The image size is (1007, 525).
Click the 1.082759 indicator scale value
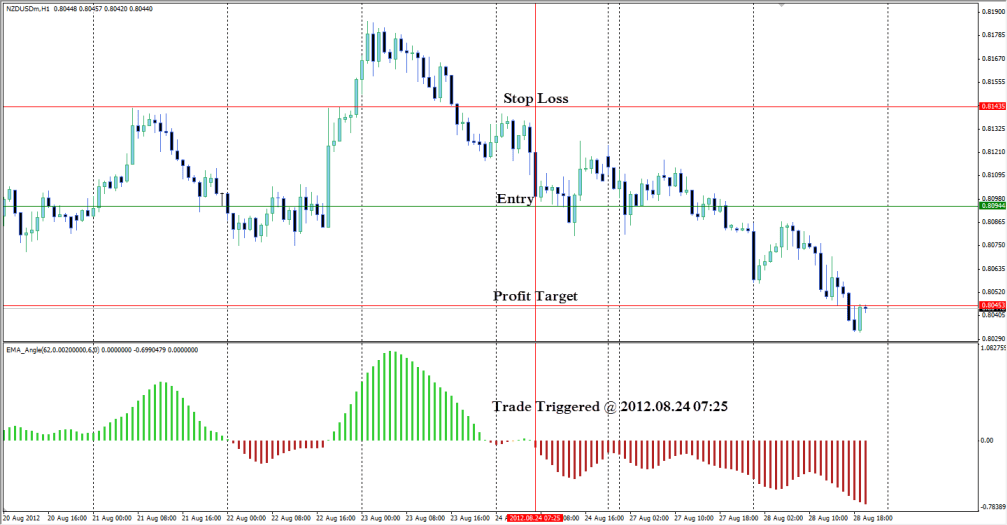994,348
